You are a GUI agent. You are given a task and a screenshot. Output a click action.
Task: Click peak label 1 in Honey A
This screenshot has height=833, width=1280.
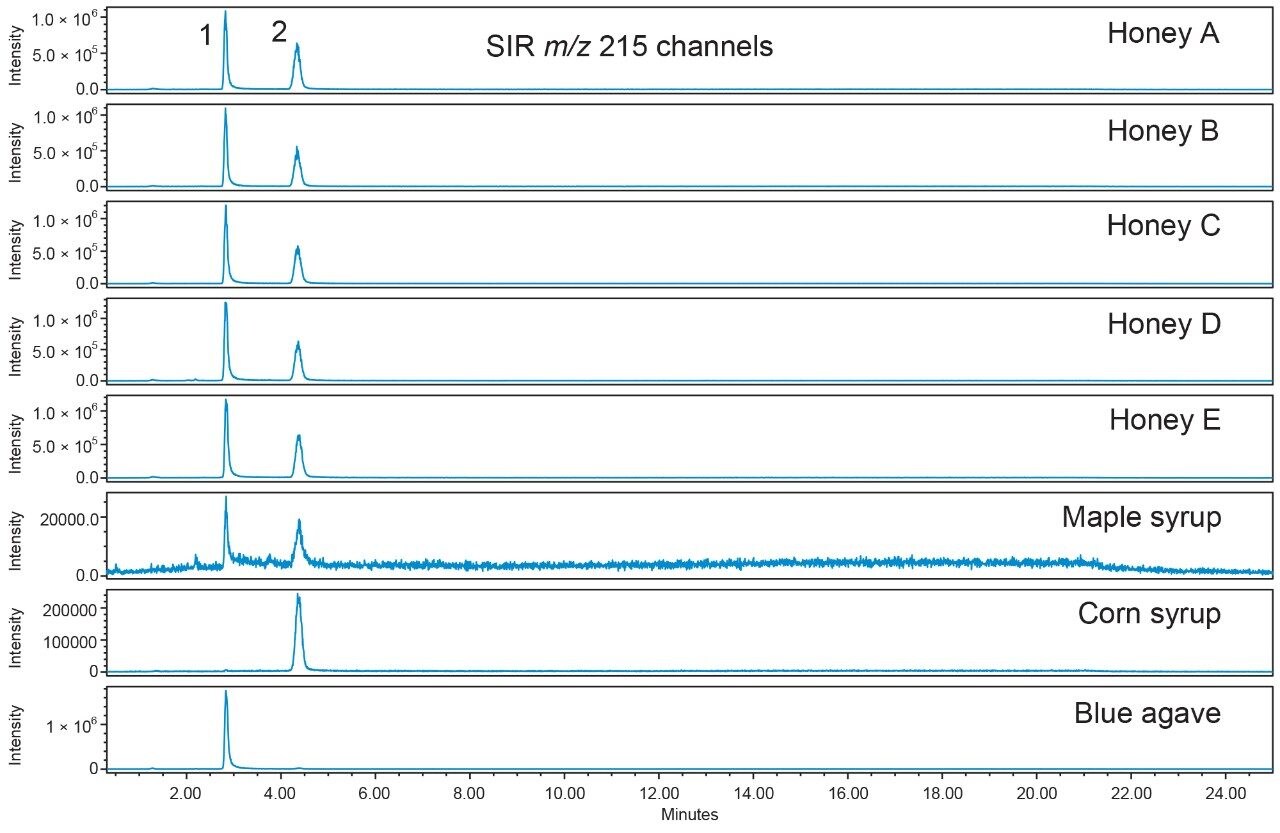pos(205,36)
